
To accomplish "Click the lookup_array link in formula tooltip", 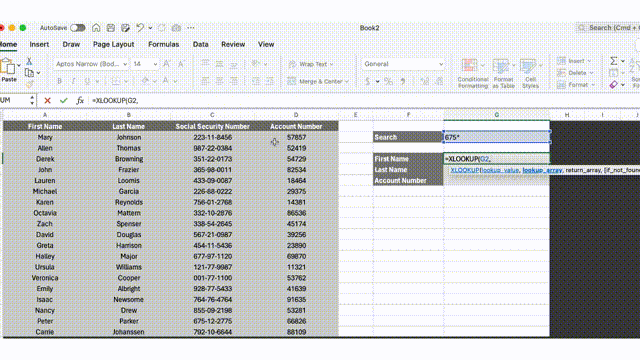I will [542, 170].
